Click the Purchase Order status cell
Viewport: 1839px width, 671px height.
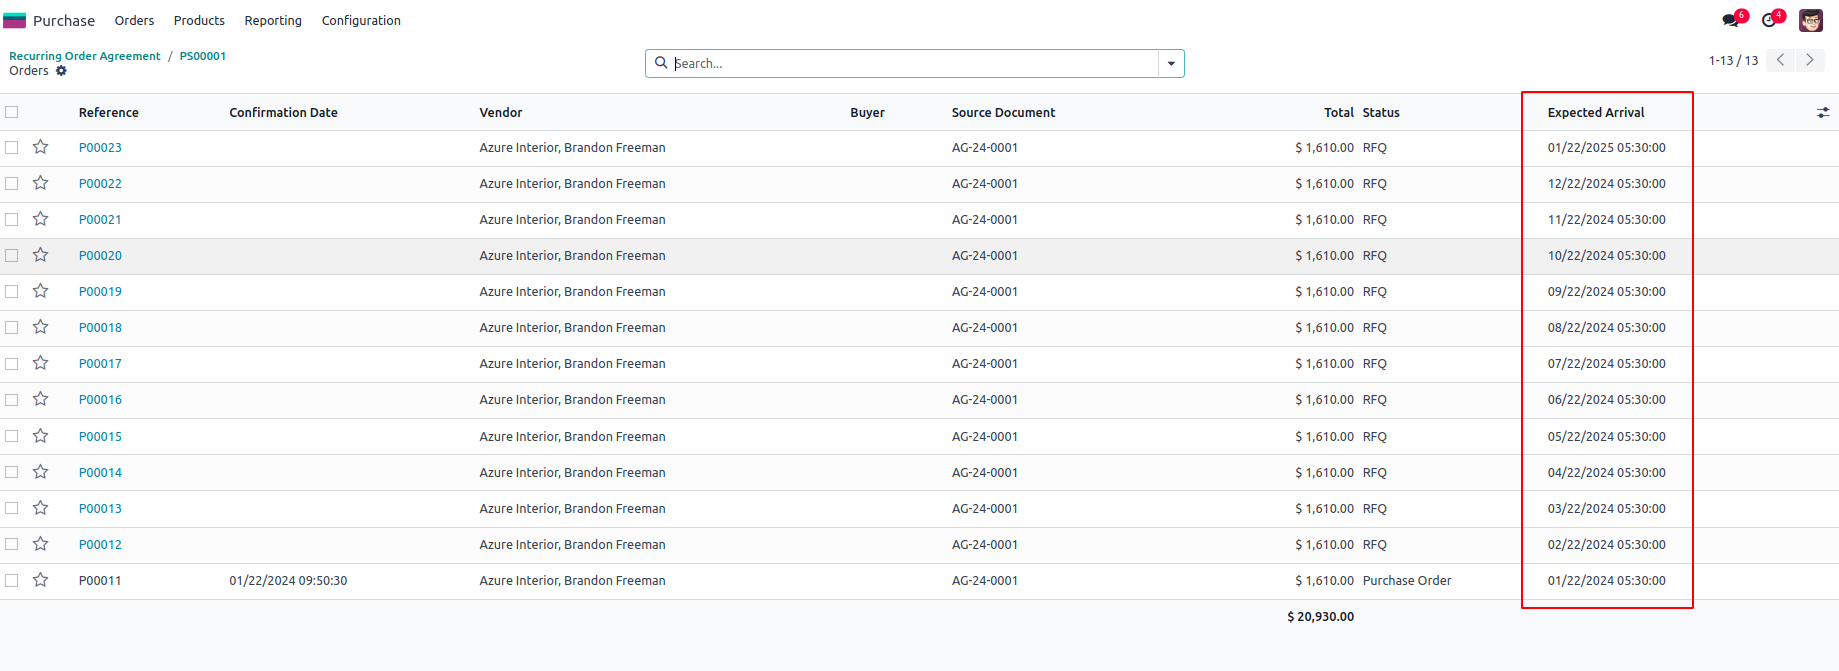[x=1407, y=580]
